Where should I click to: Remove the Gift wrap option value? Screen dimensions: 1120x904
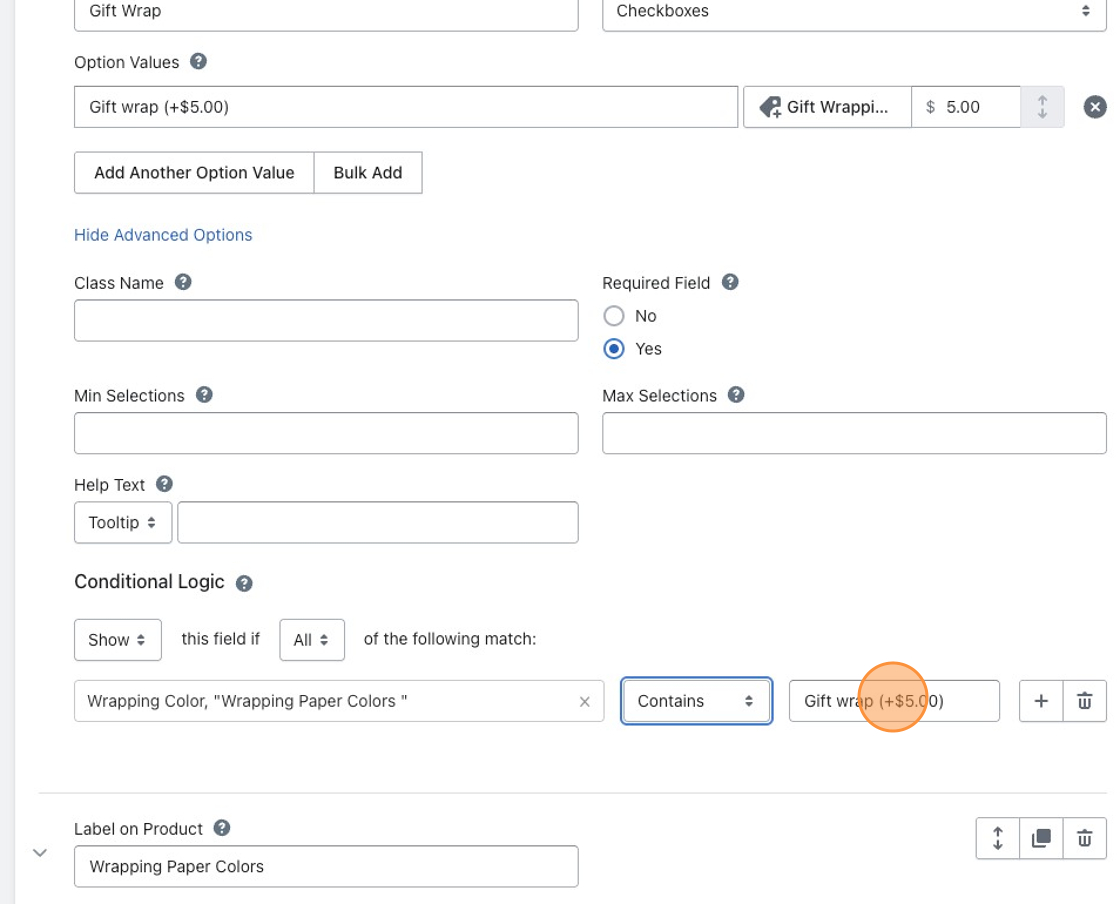pyautogui.click(x=1095, y=107)
